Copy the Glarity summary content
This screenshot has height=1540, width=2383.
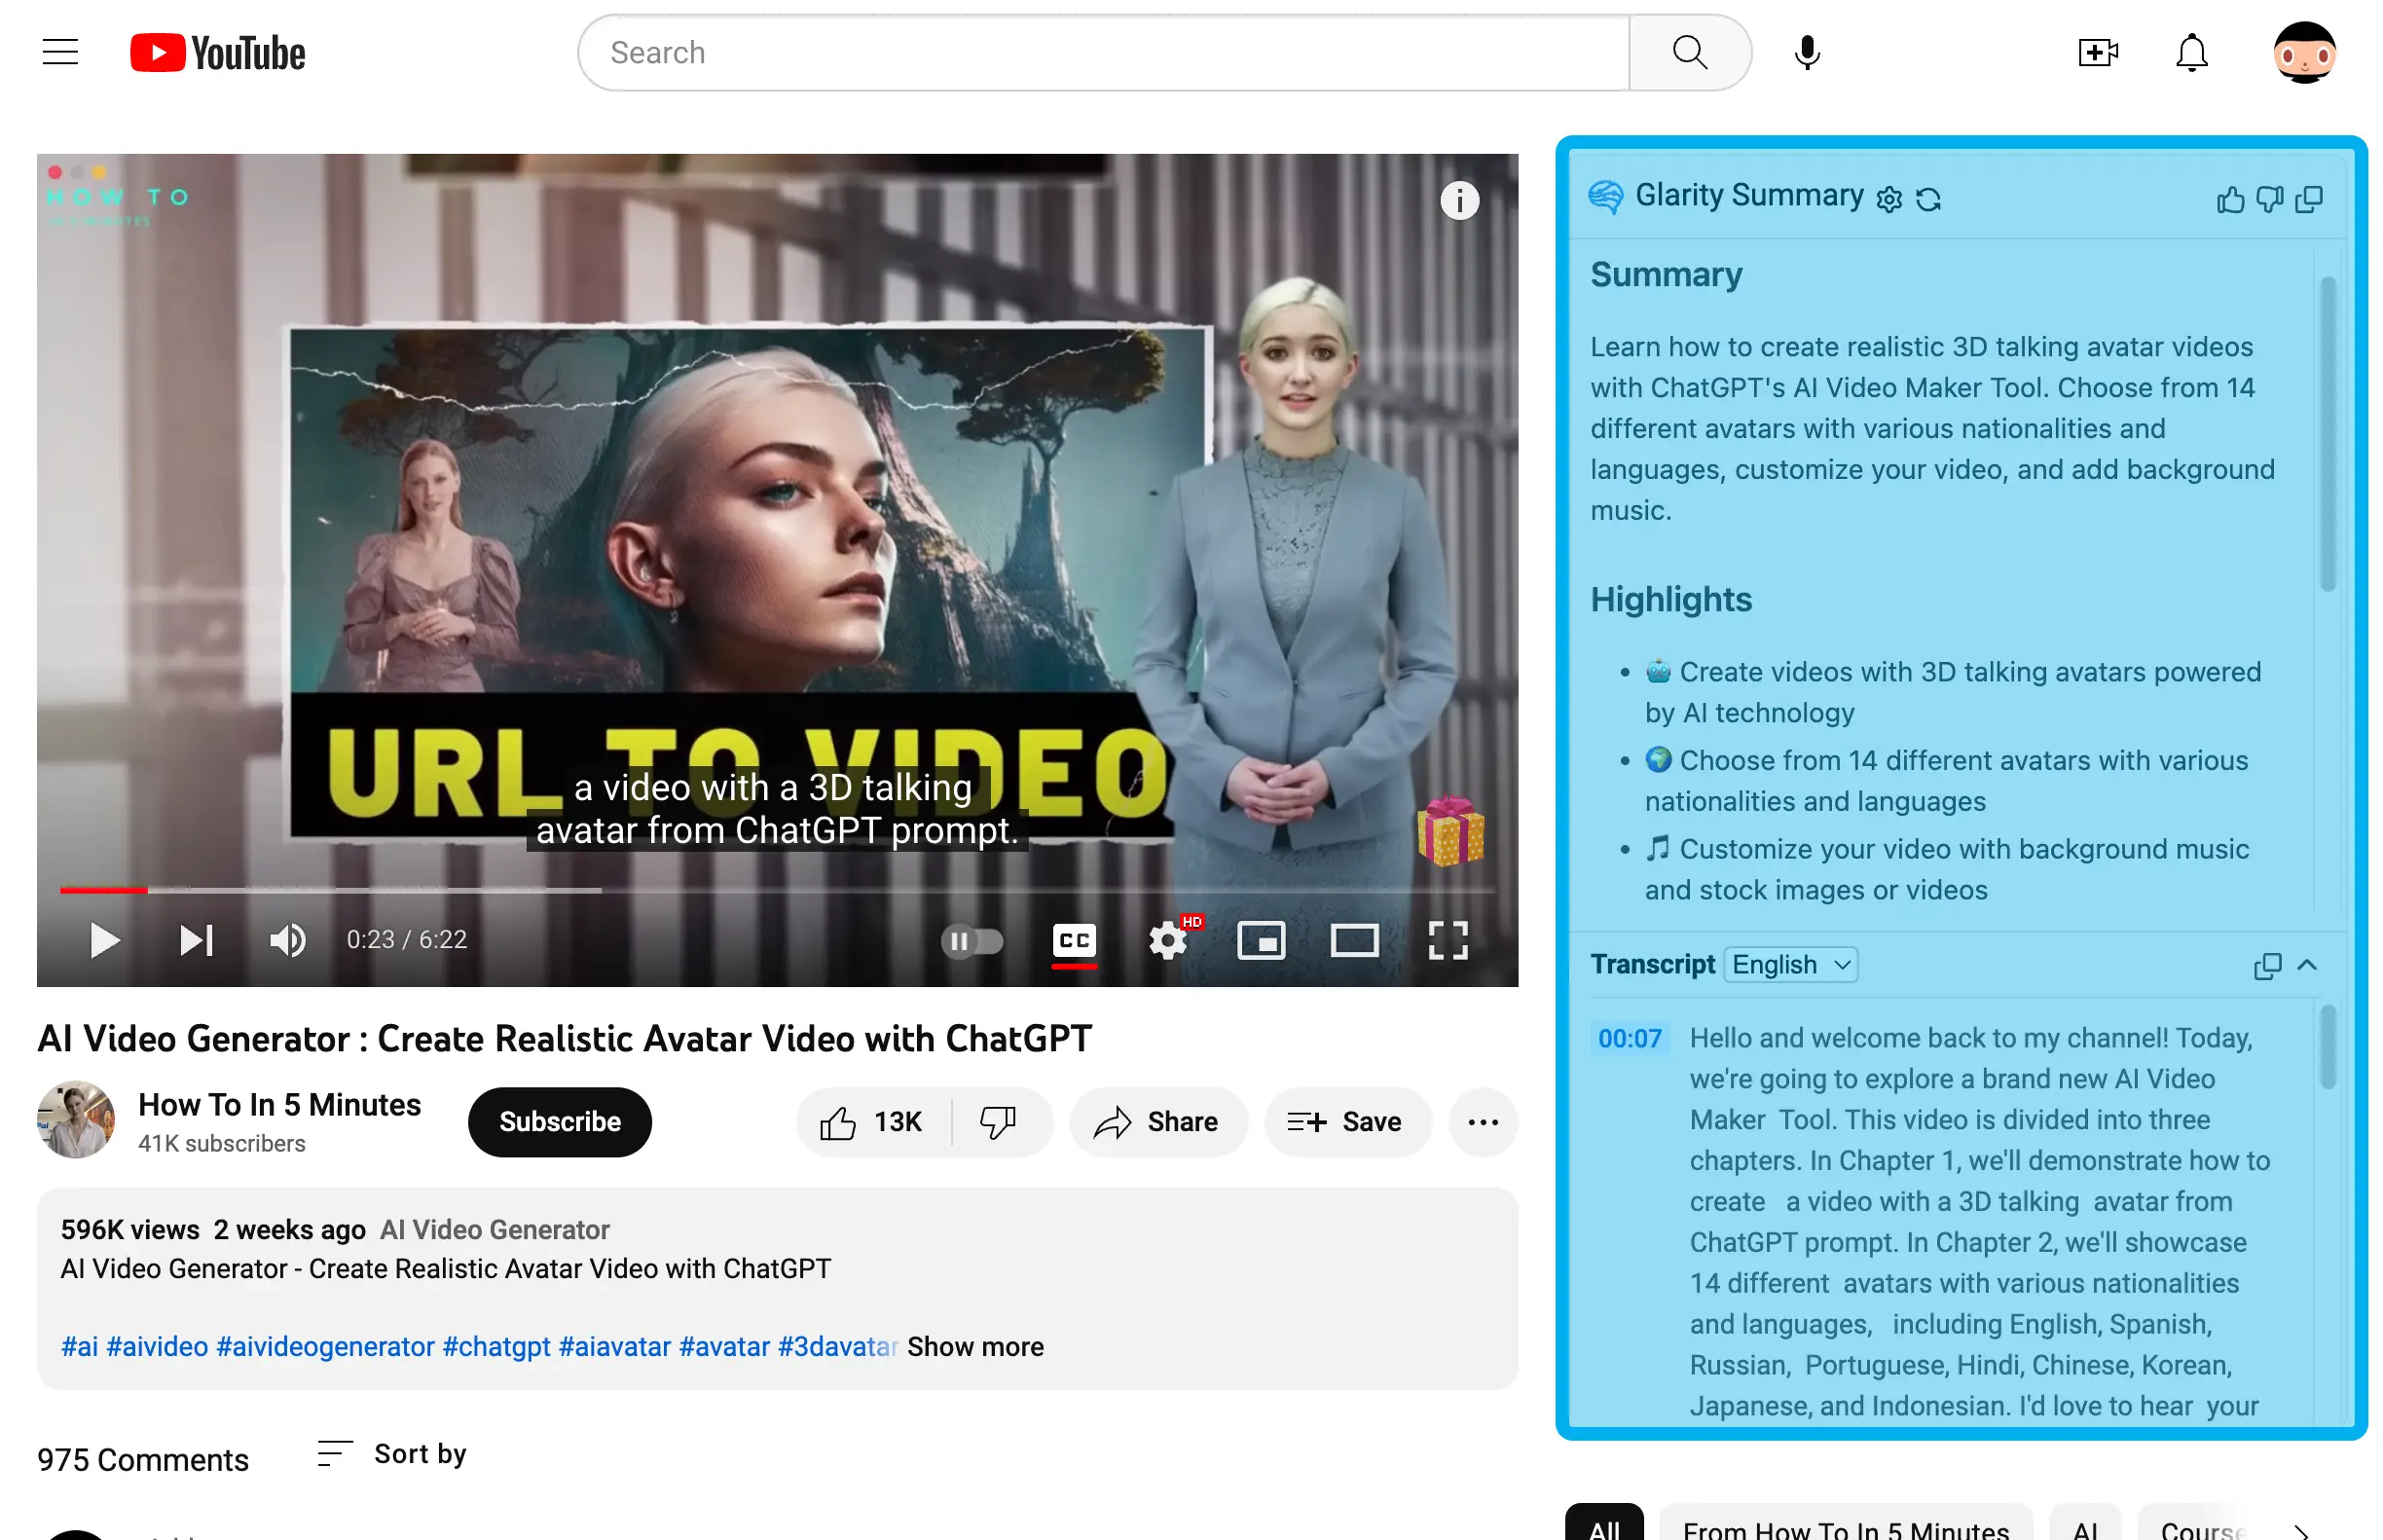(x=2311, y=200)
